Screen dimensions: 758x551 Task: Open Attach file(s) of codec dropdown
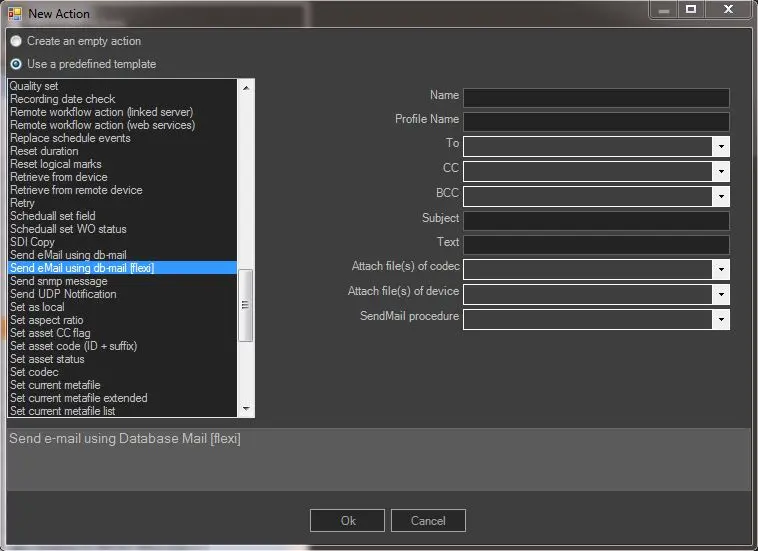coord(720,269)
